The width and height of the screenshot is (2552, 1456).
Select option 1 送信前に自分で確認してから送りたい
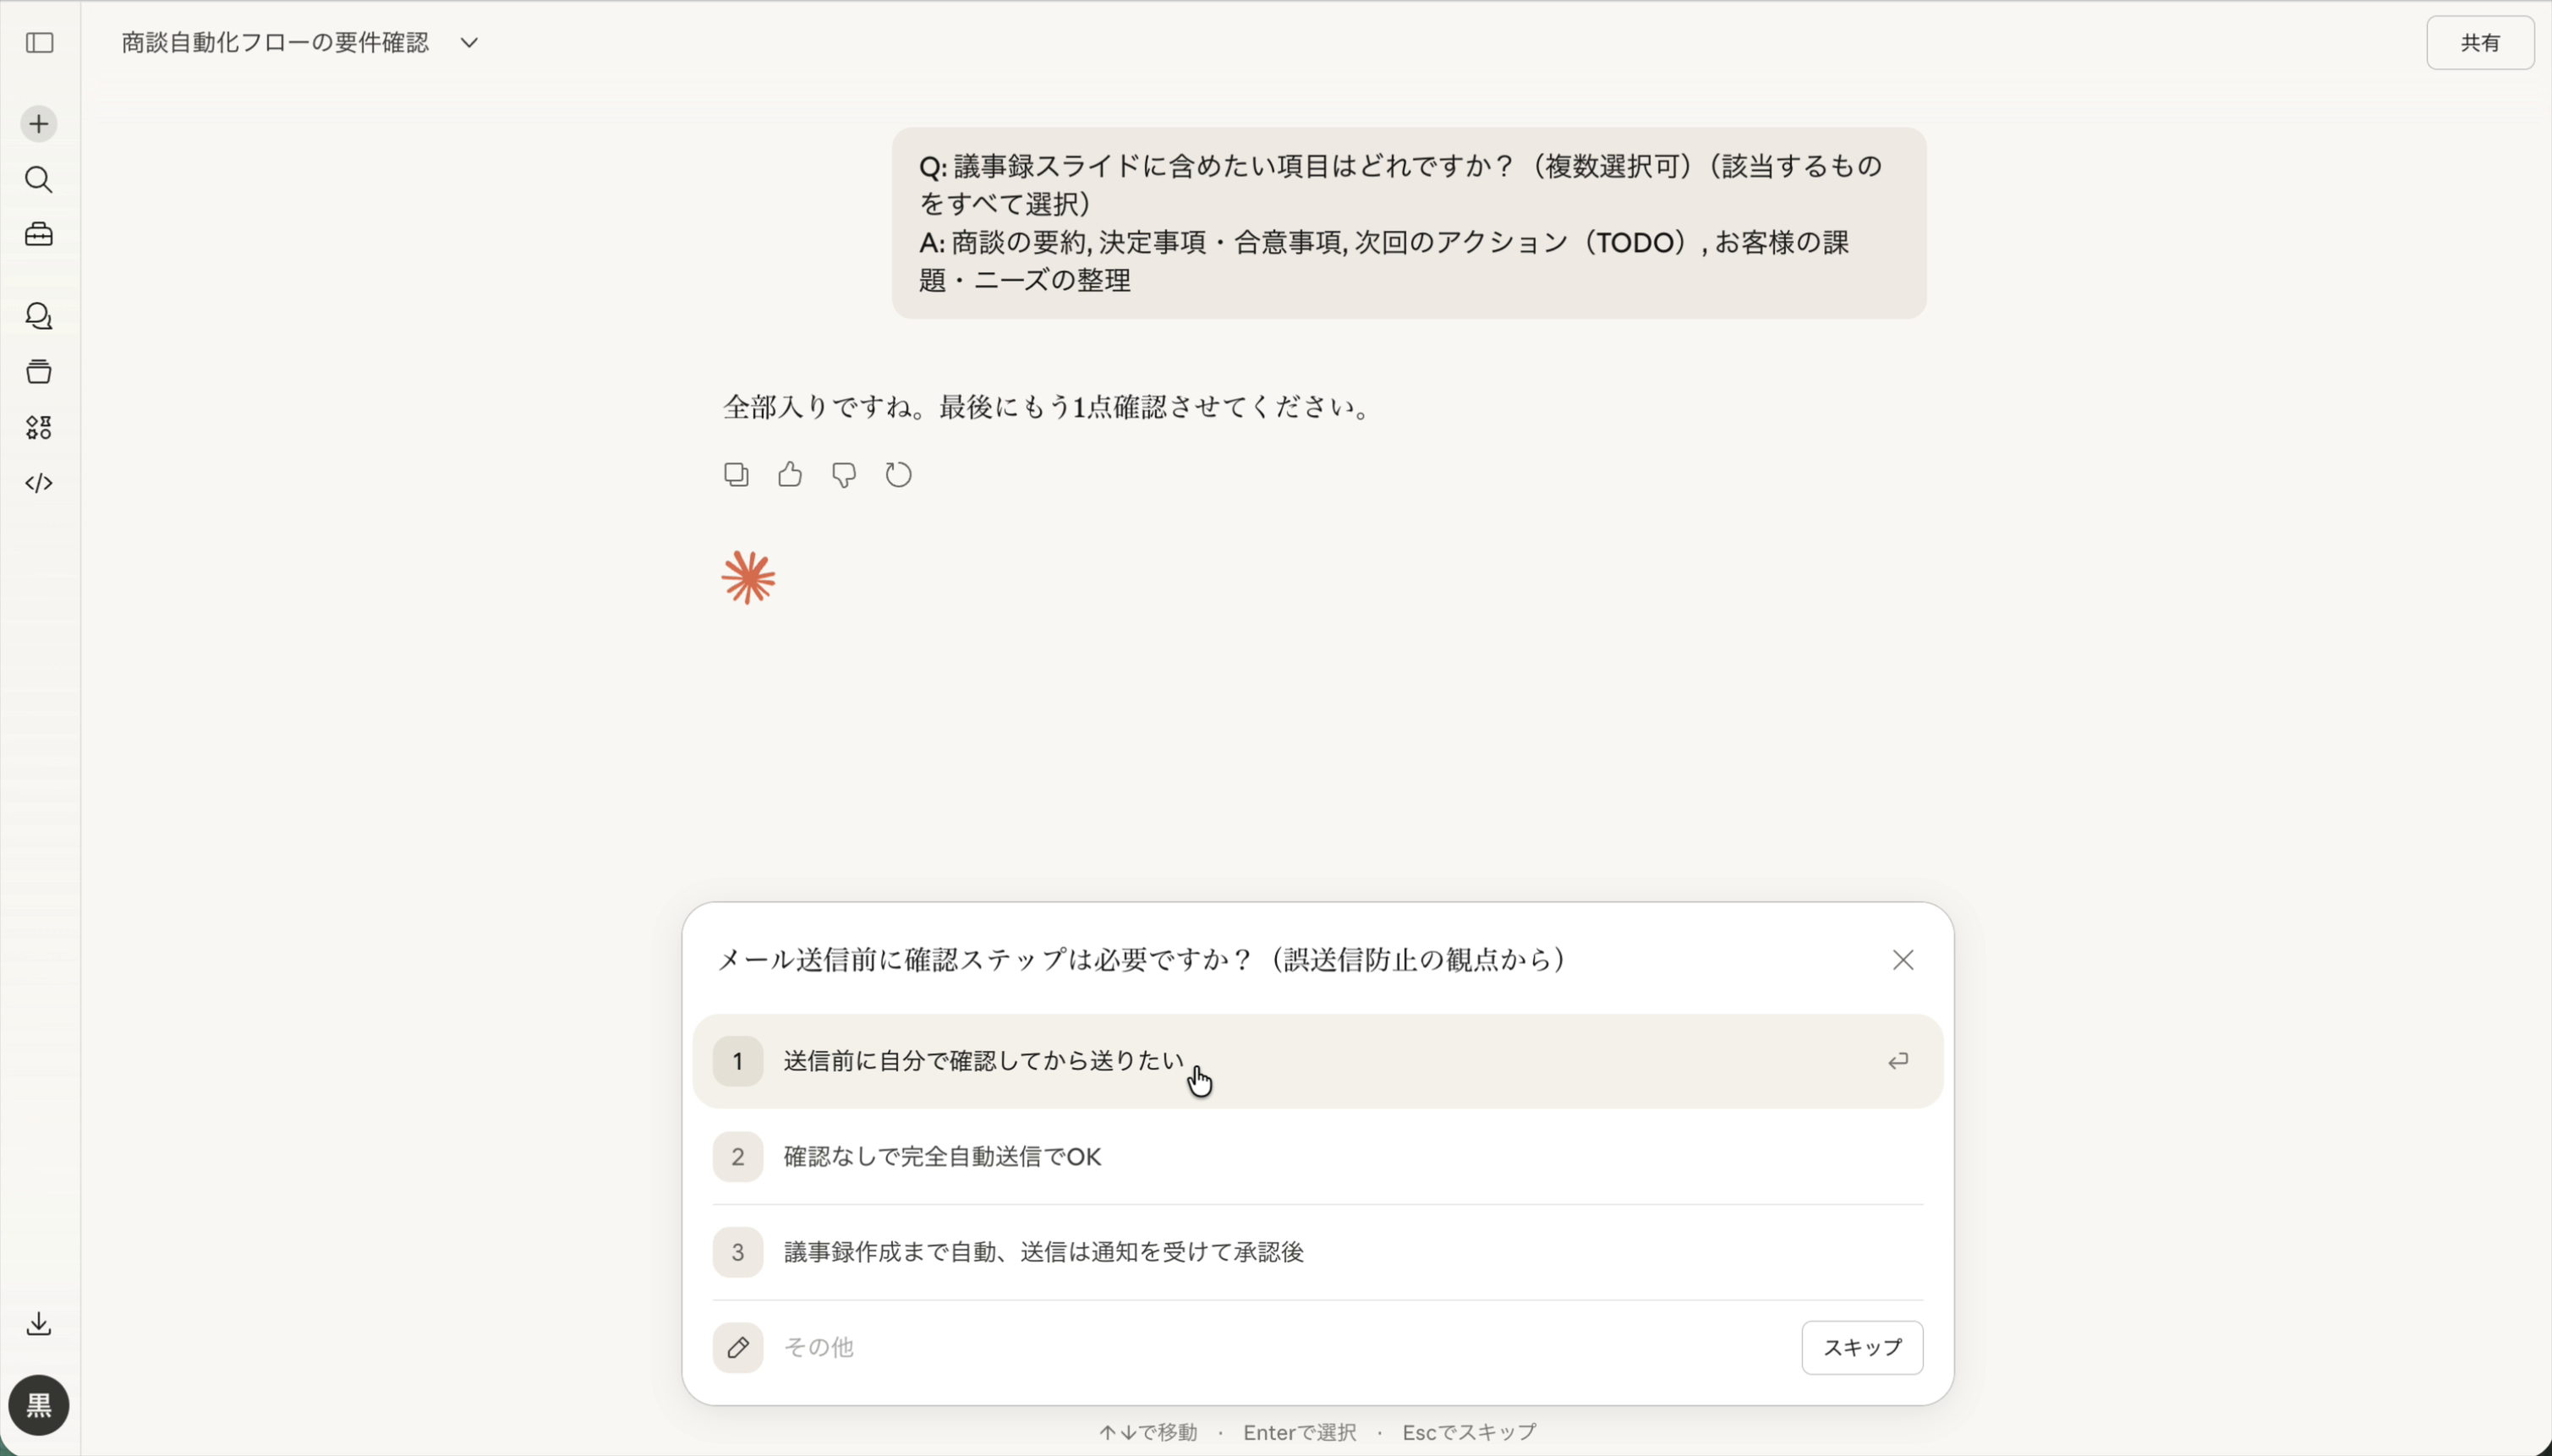pos(1315,1060)
